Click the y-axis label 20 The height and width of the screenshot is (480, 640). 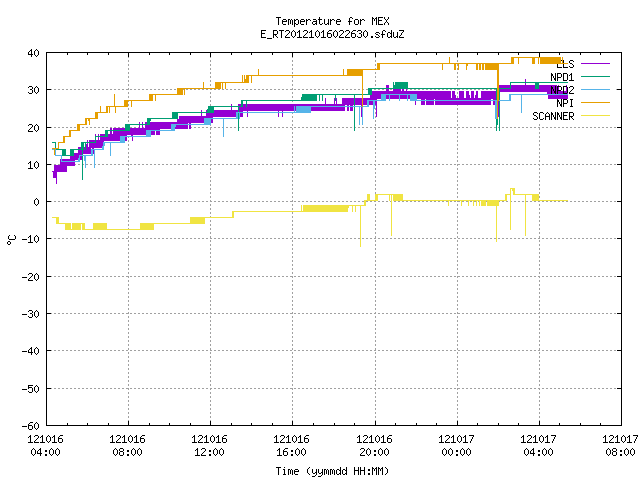(33, 128)
